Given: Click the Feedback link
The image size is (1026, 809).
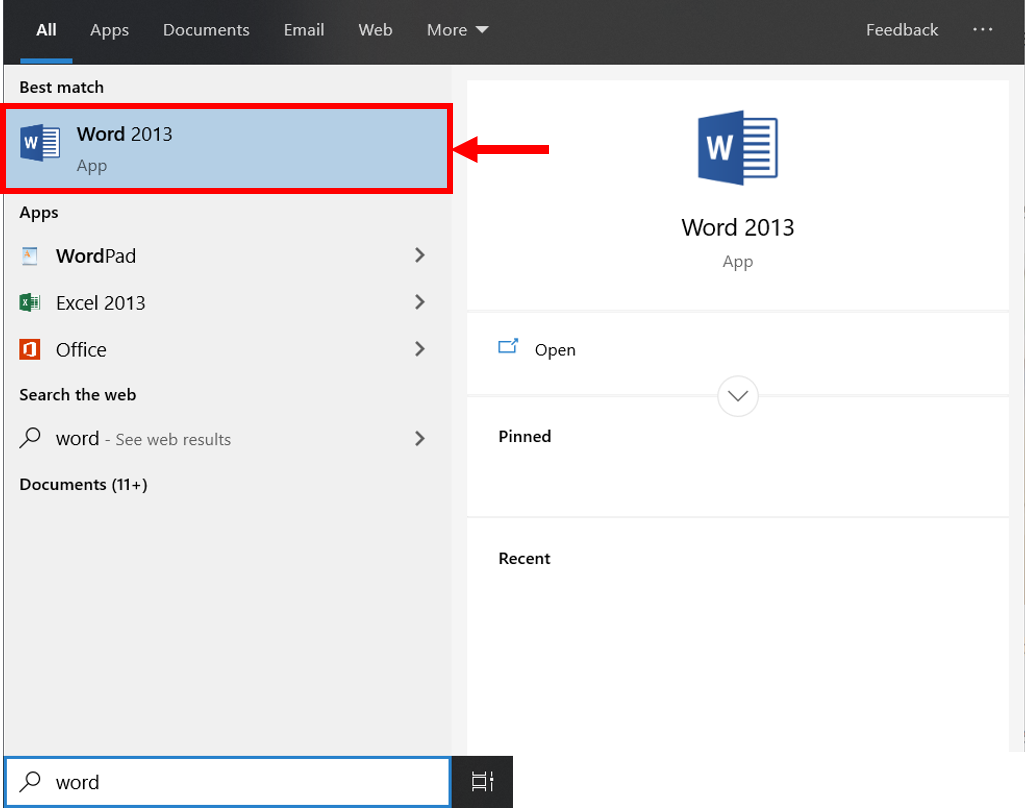Looking at the screenshot, I should point(902,30).
